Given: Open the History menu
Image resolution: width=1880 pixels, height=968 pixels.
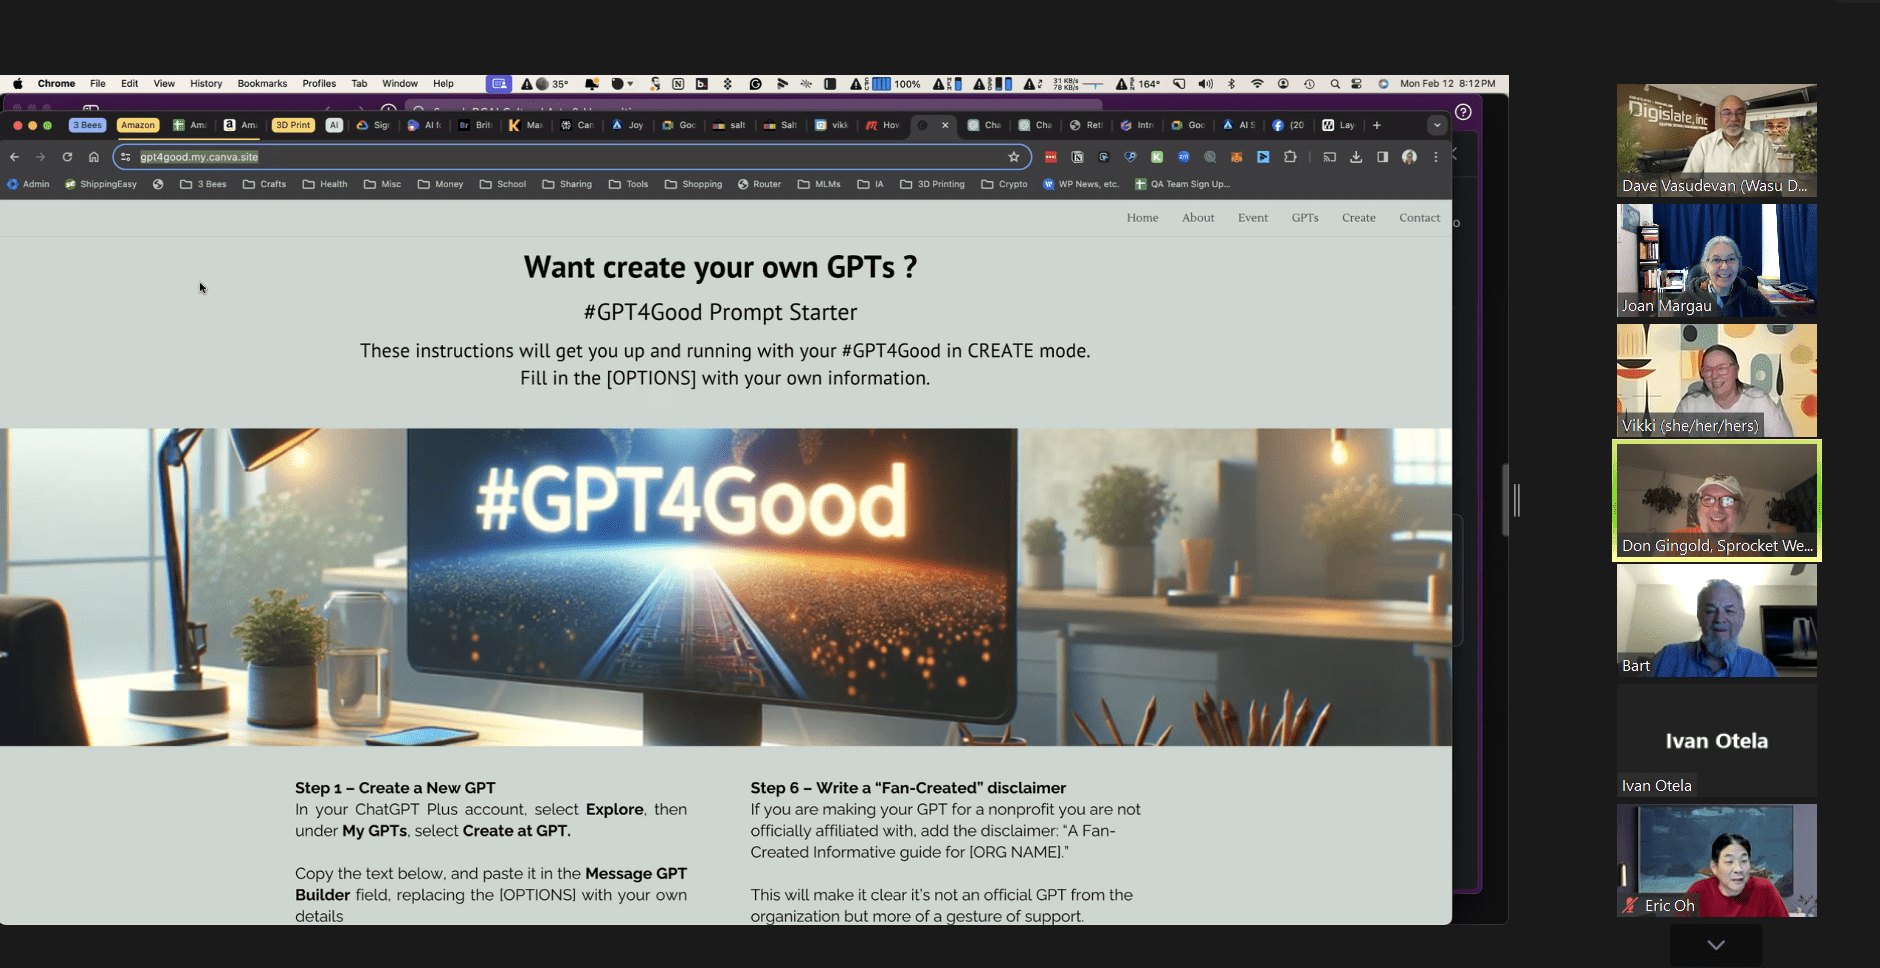Looking at the screenshot, I should (x=206, y=84).
